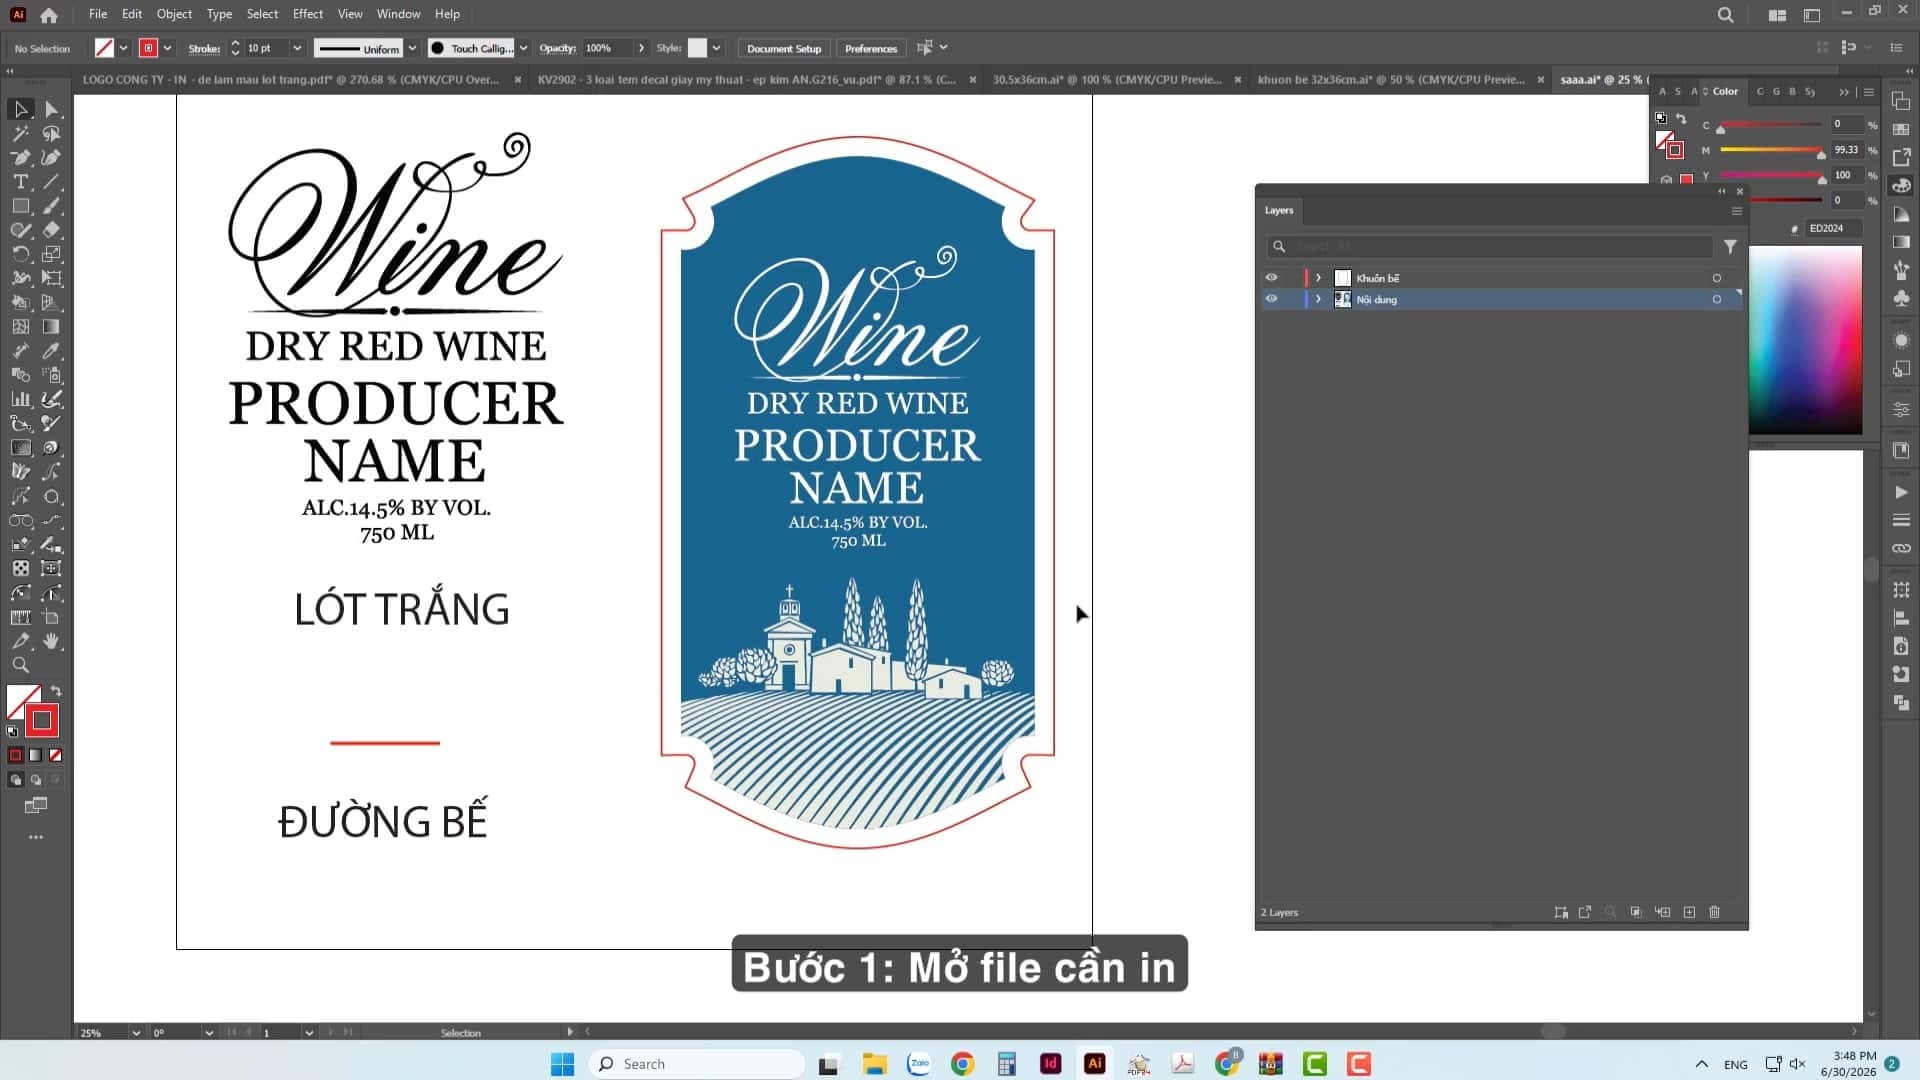The image size is (1920, 1080).
Task: Open the Layers panel menu
Action: point(1737,211)
